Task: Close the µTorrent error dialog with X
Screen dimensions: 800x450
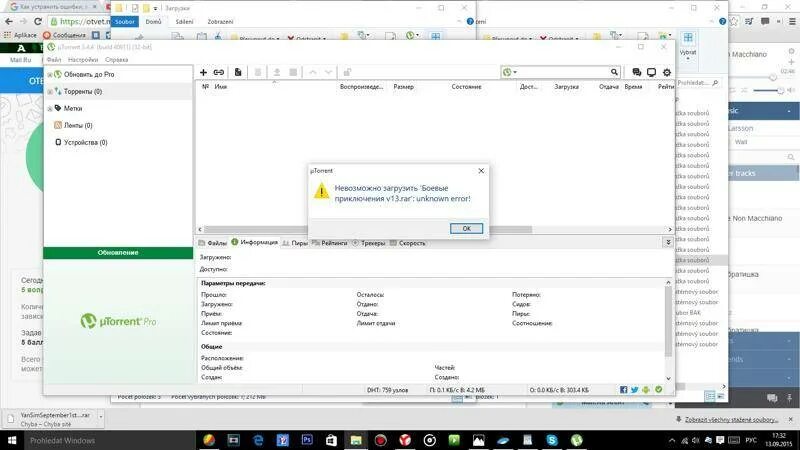Action: tap(481, 171)
